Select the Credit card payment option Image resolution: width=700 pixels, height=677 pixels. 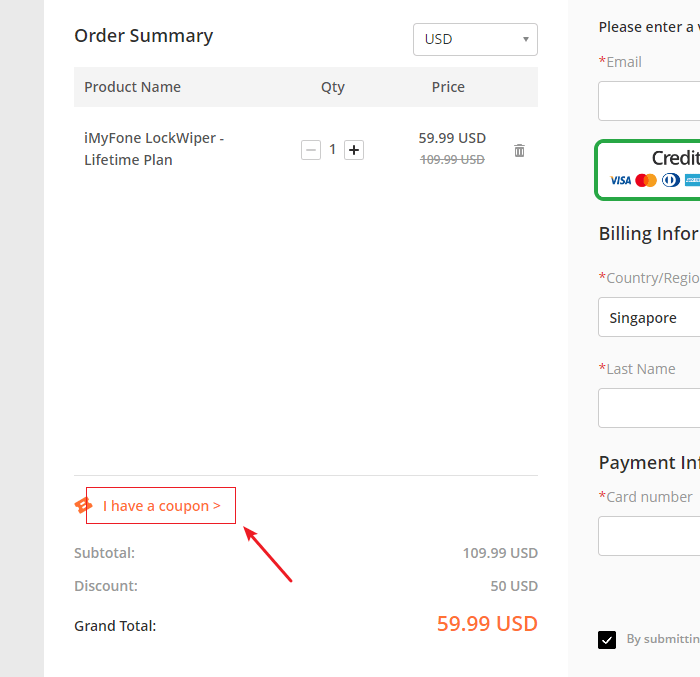[648, 170]
